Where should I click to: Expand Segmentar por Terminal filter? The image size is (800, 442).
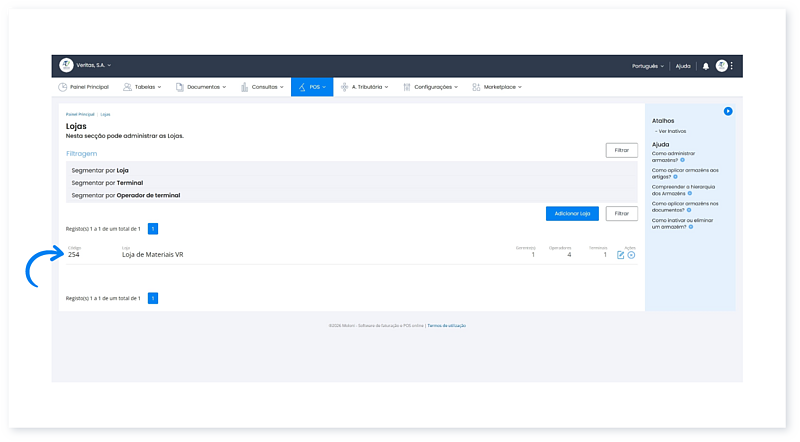point(107,183)
